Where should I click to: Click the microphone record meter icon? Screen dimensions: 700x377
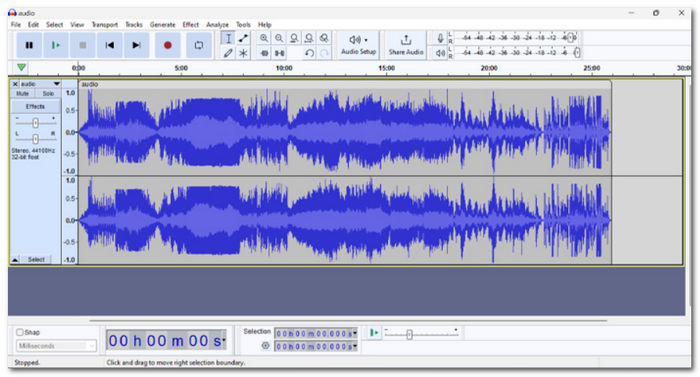click(x=440, y=38)
